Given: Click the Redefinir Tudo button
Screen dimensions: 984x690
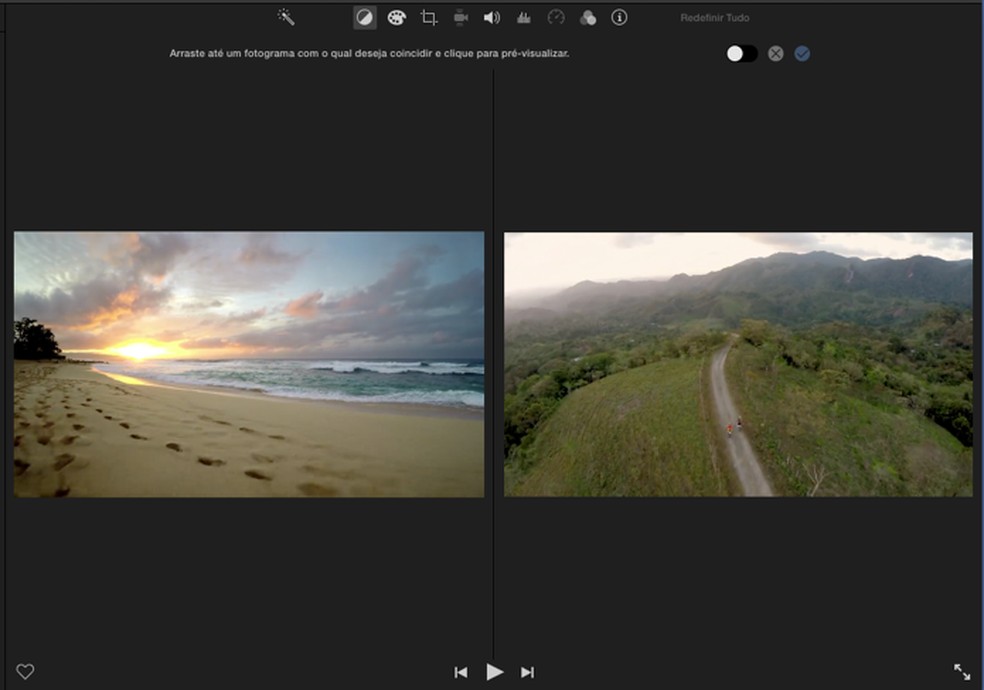Looking at the screenshot, I should click(x=715, y=18).
